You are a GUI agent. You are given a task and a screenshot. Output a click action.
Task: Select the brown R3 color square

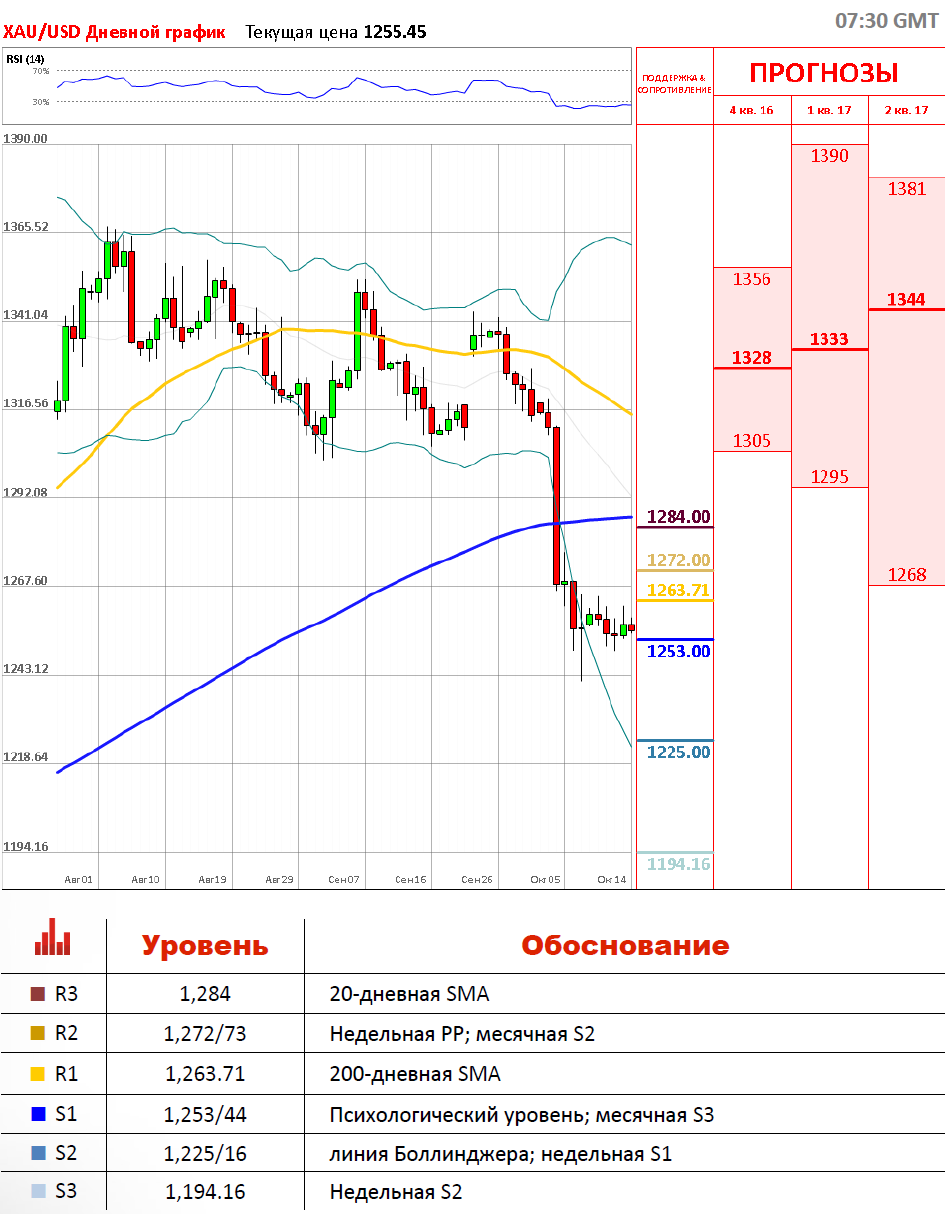click(38, 994)
